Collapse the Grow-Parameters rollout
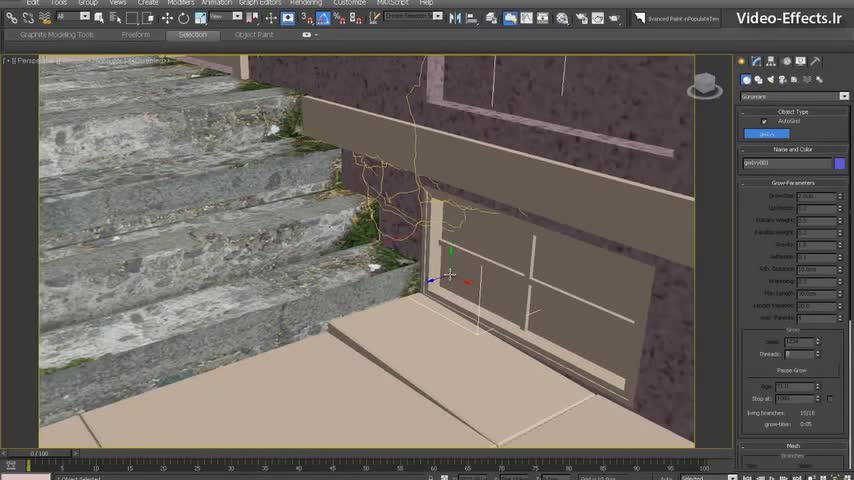The image size is (854, 480). click(x=793, y=183)
